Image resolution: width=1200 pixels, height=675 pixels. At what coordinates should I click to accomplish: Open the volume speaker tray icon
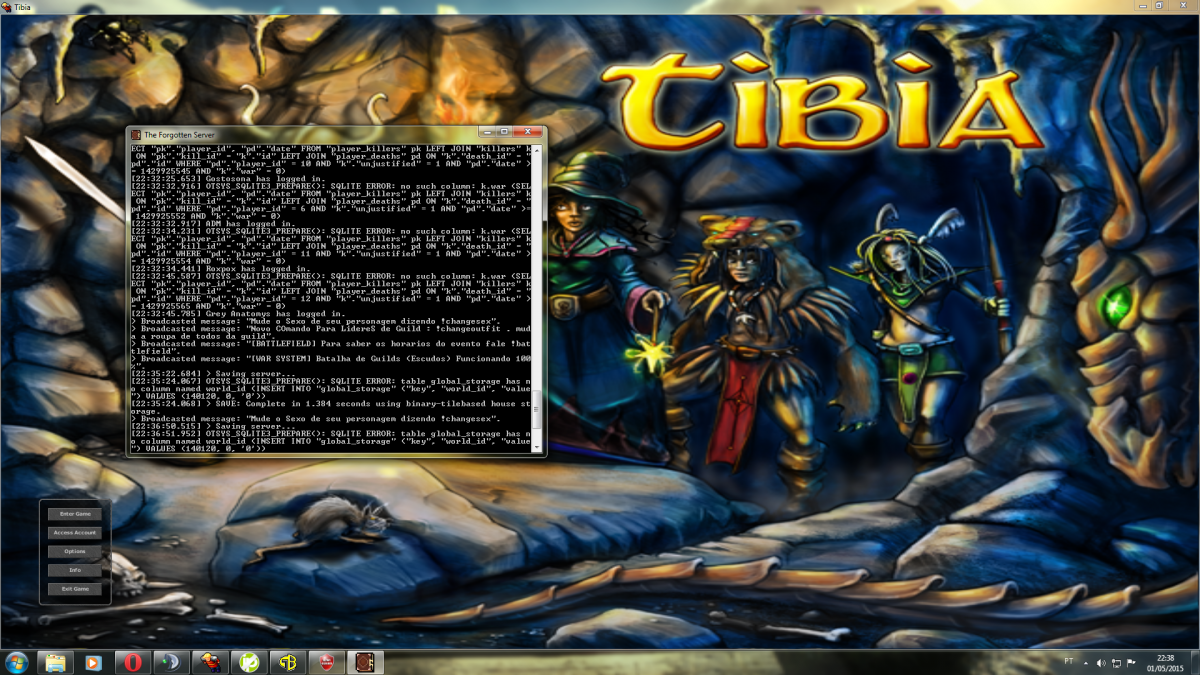pyautogui.click(x=1101, y=663)
